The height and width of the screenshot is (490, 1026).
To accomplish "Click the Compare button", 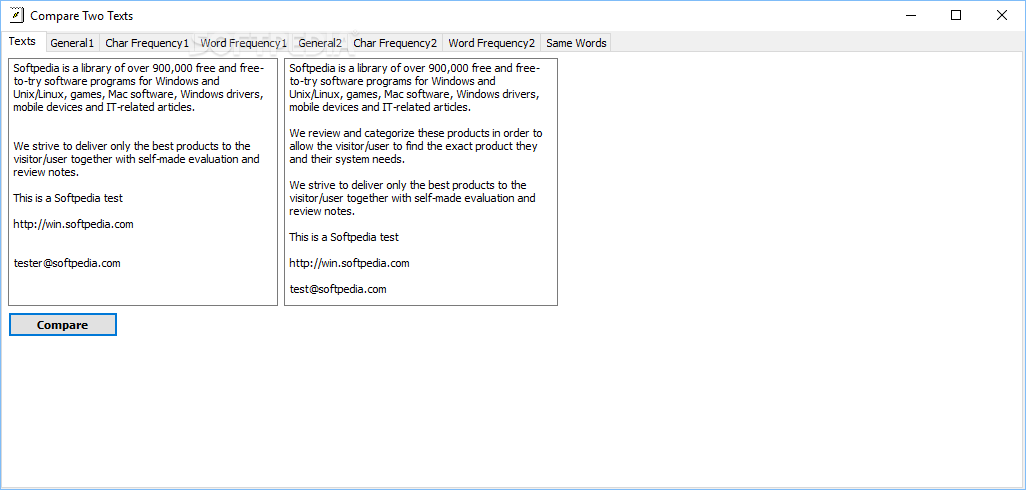I will 63,325.
